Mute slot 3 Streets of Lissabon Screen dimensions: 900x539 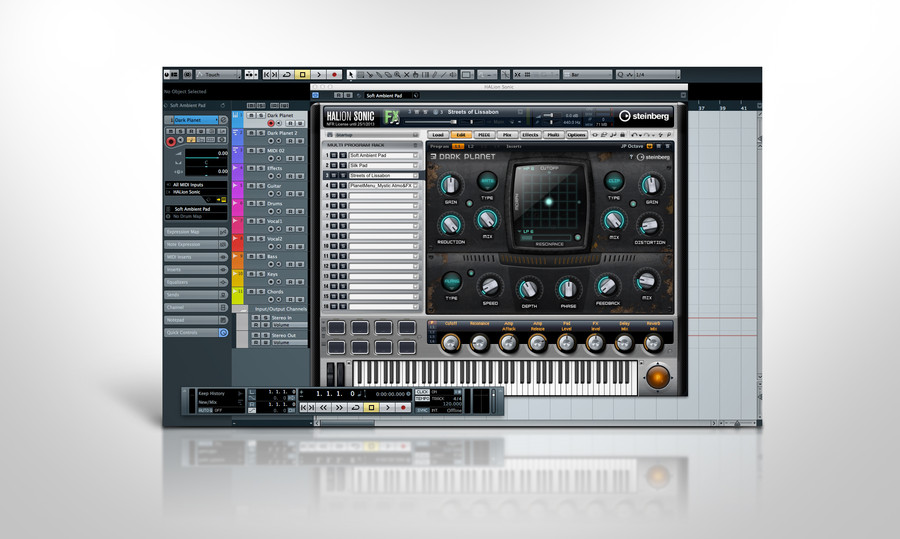[334, 176]
